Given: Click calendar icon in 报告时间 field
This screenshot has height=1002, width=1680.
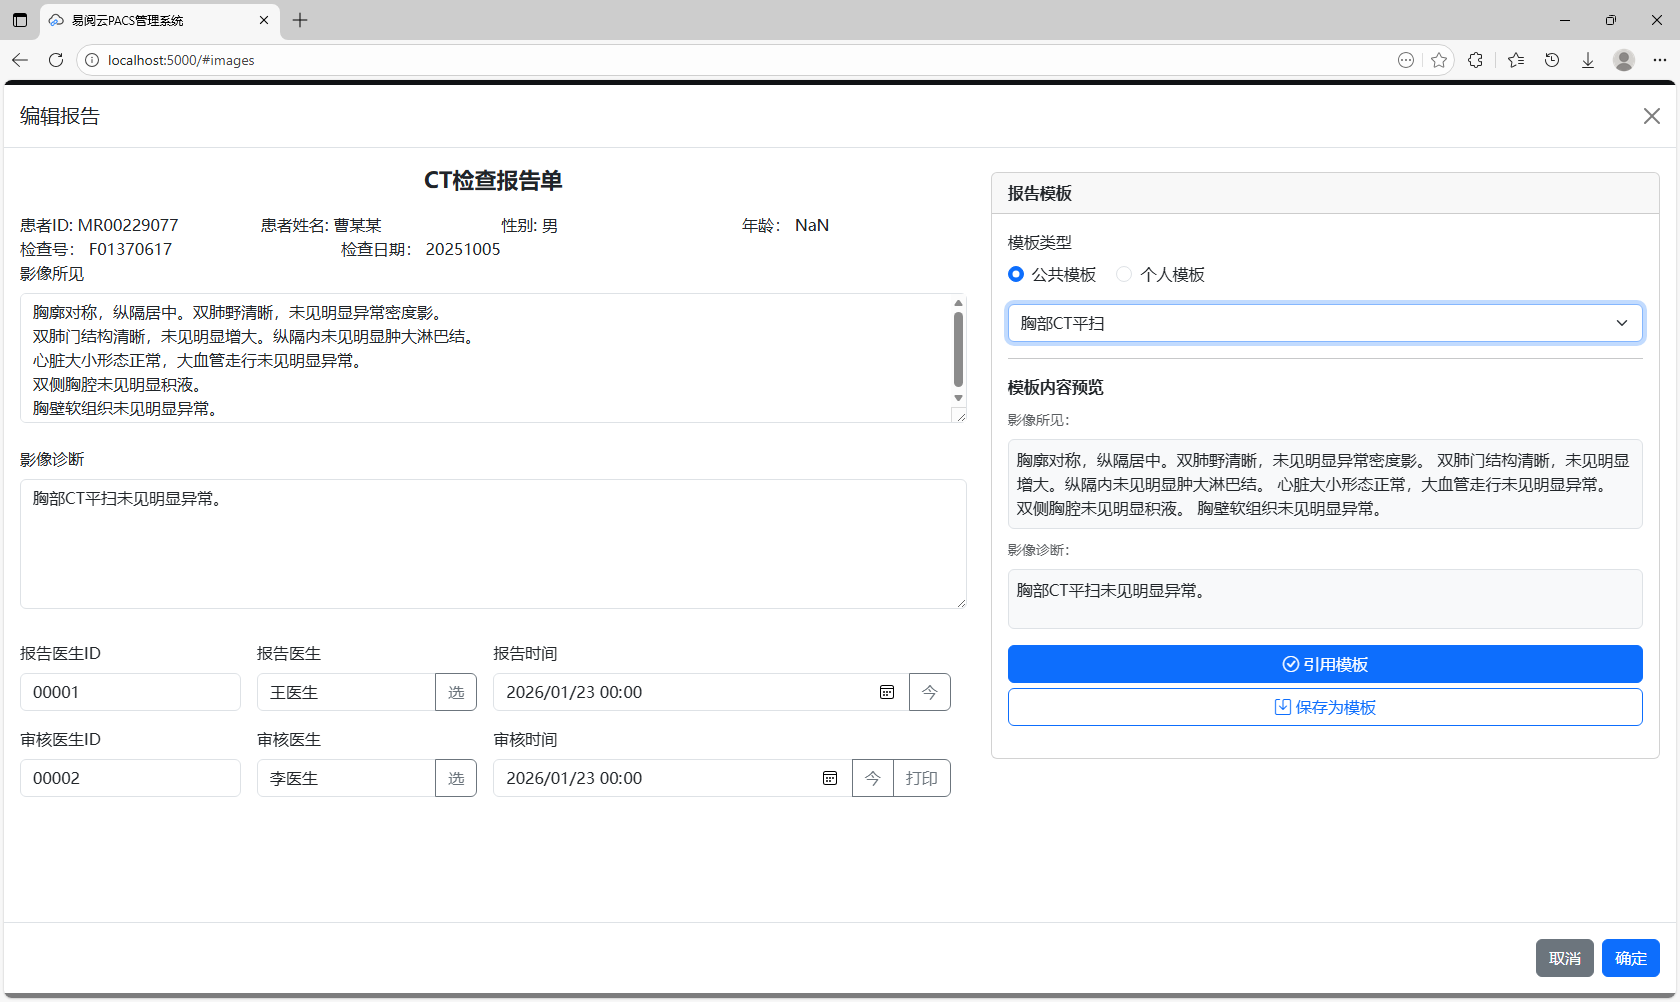Looking at the screenshot, I should [x=886, y=692].
